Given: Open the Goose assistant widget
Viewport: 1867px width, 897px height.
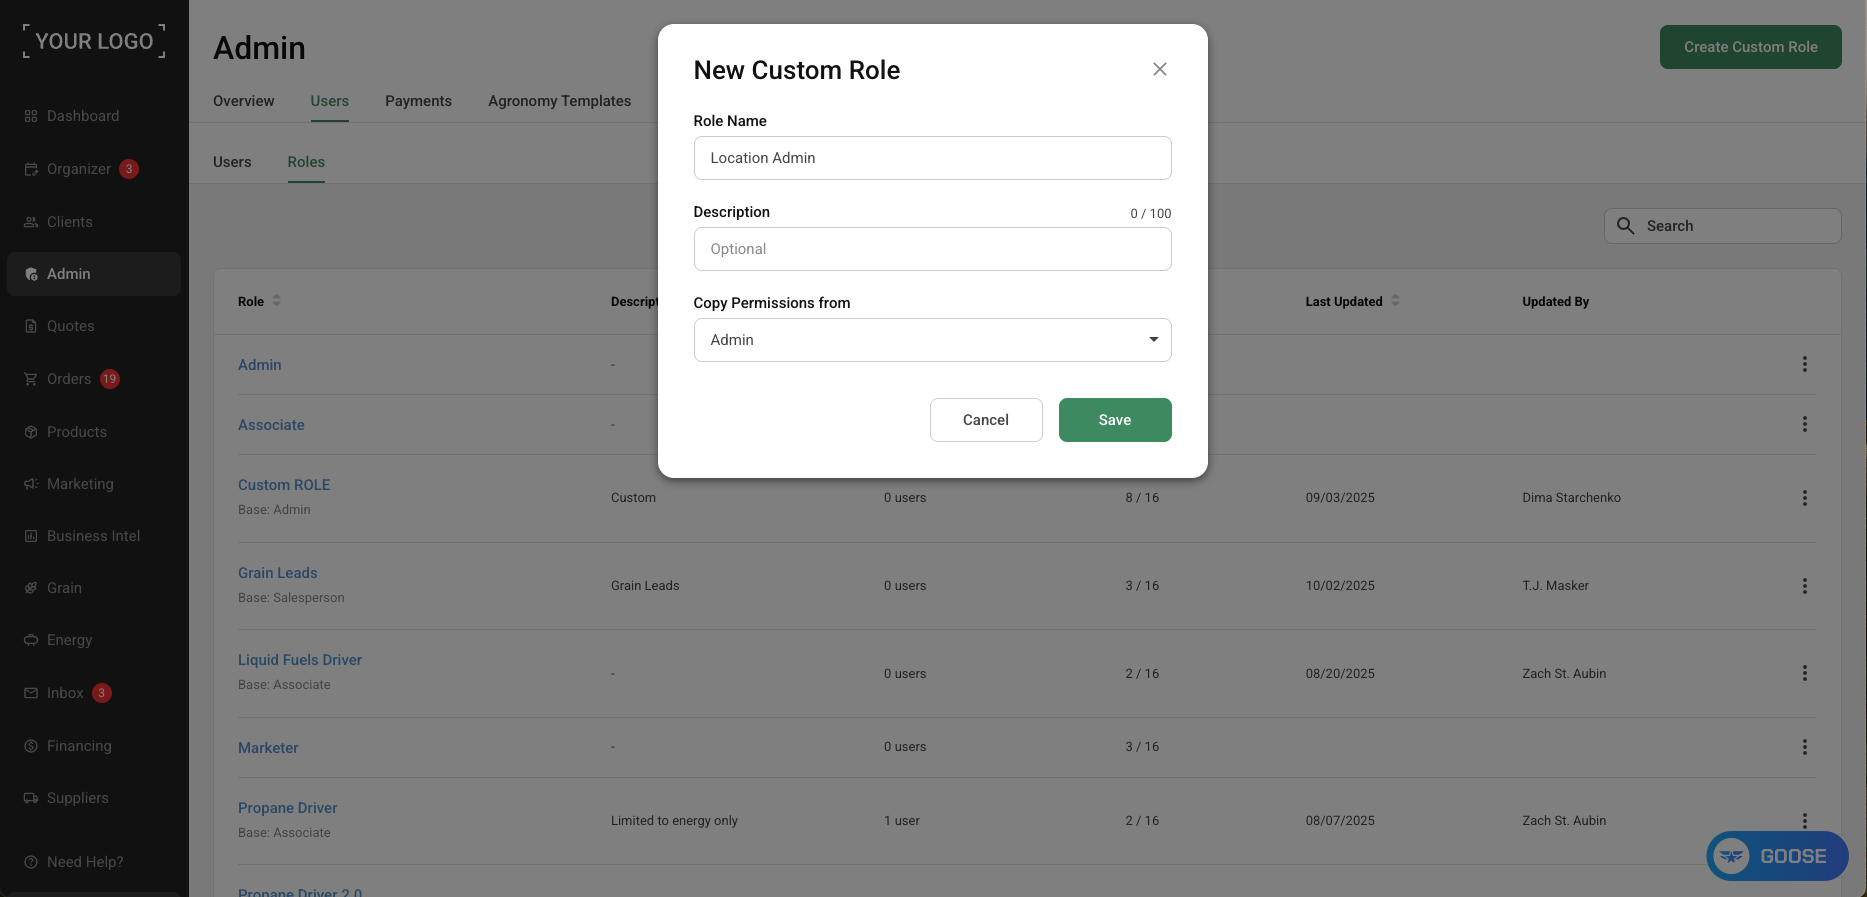Looking at the screenshot, I should [1777, 856].
